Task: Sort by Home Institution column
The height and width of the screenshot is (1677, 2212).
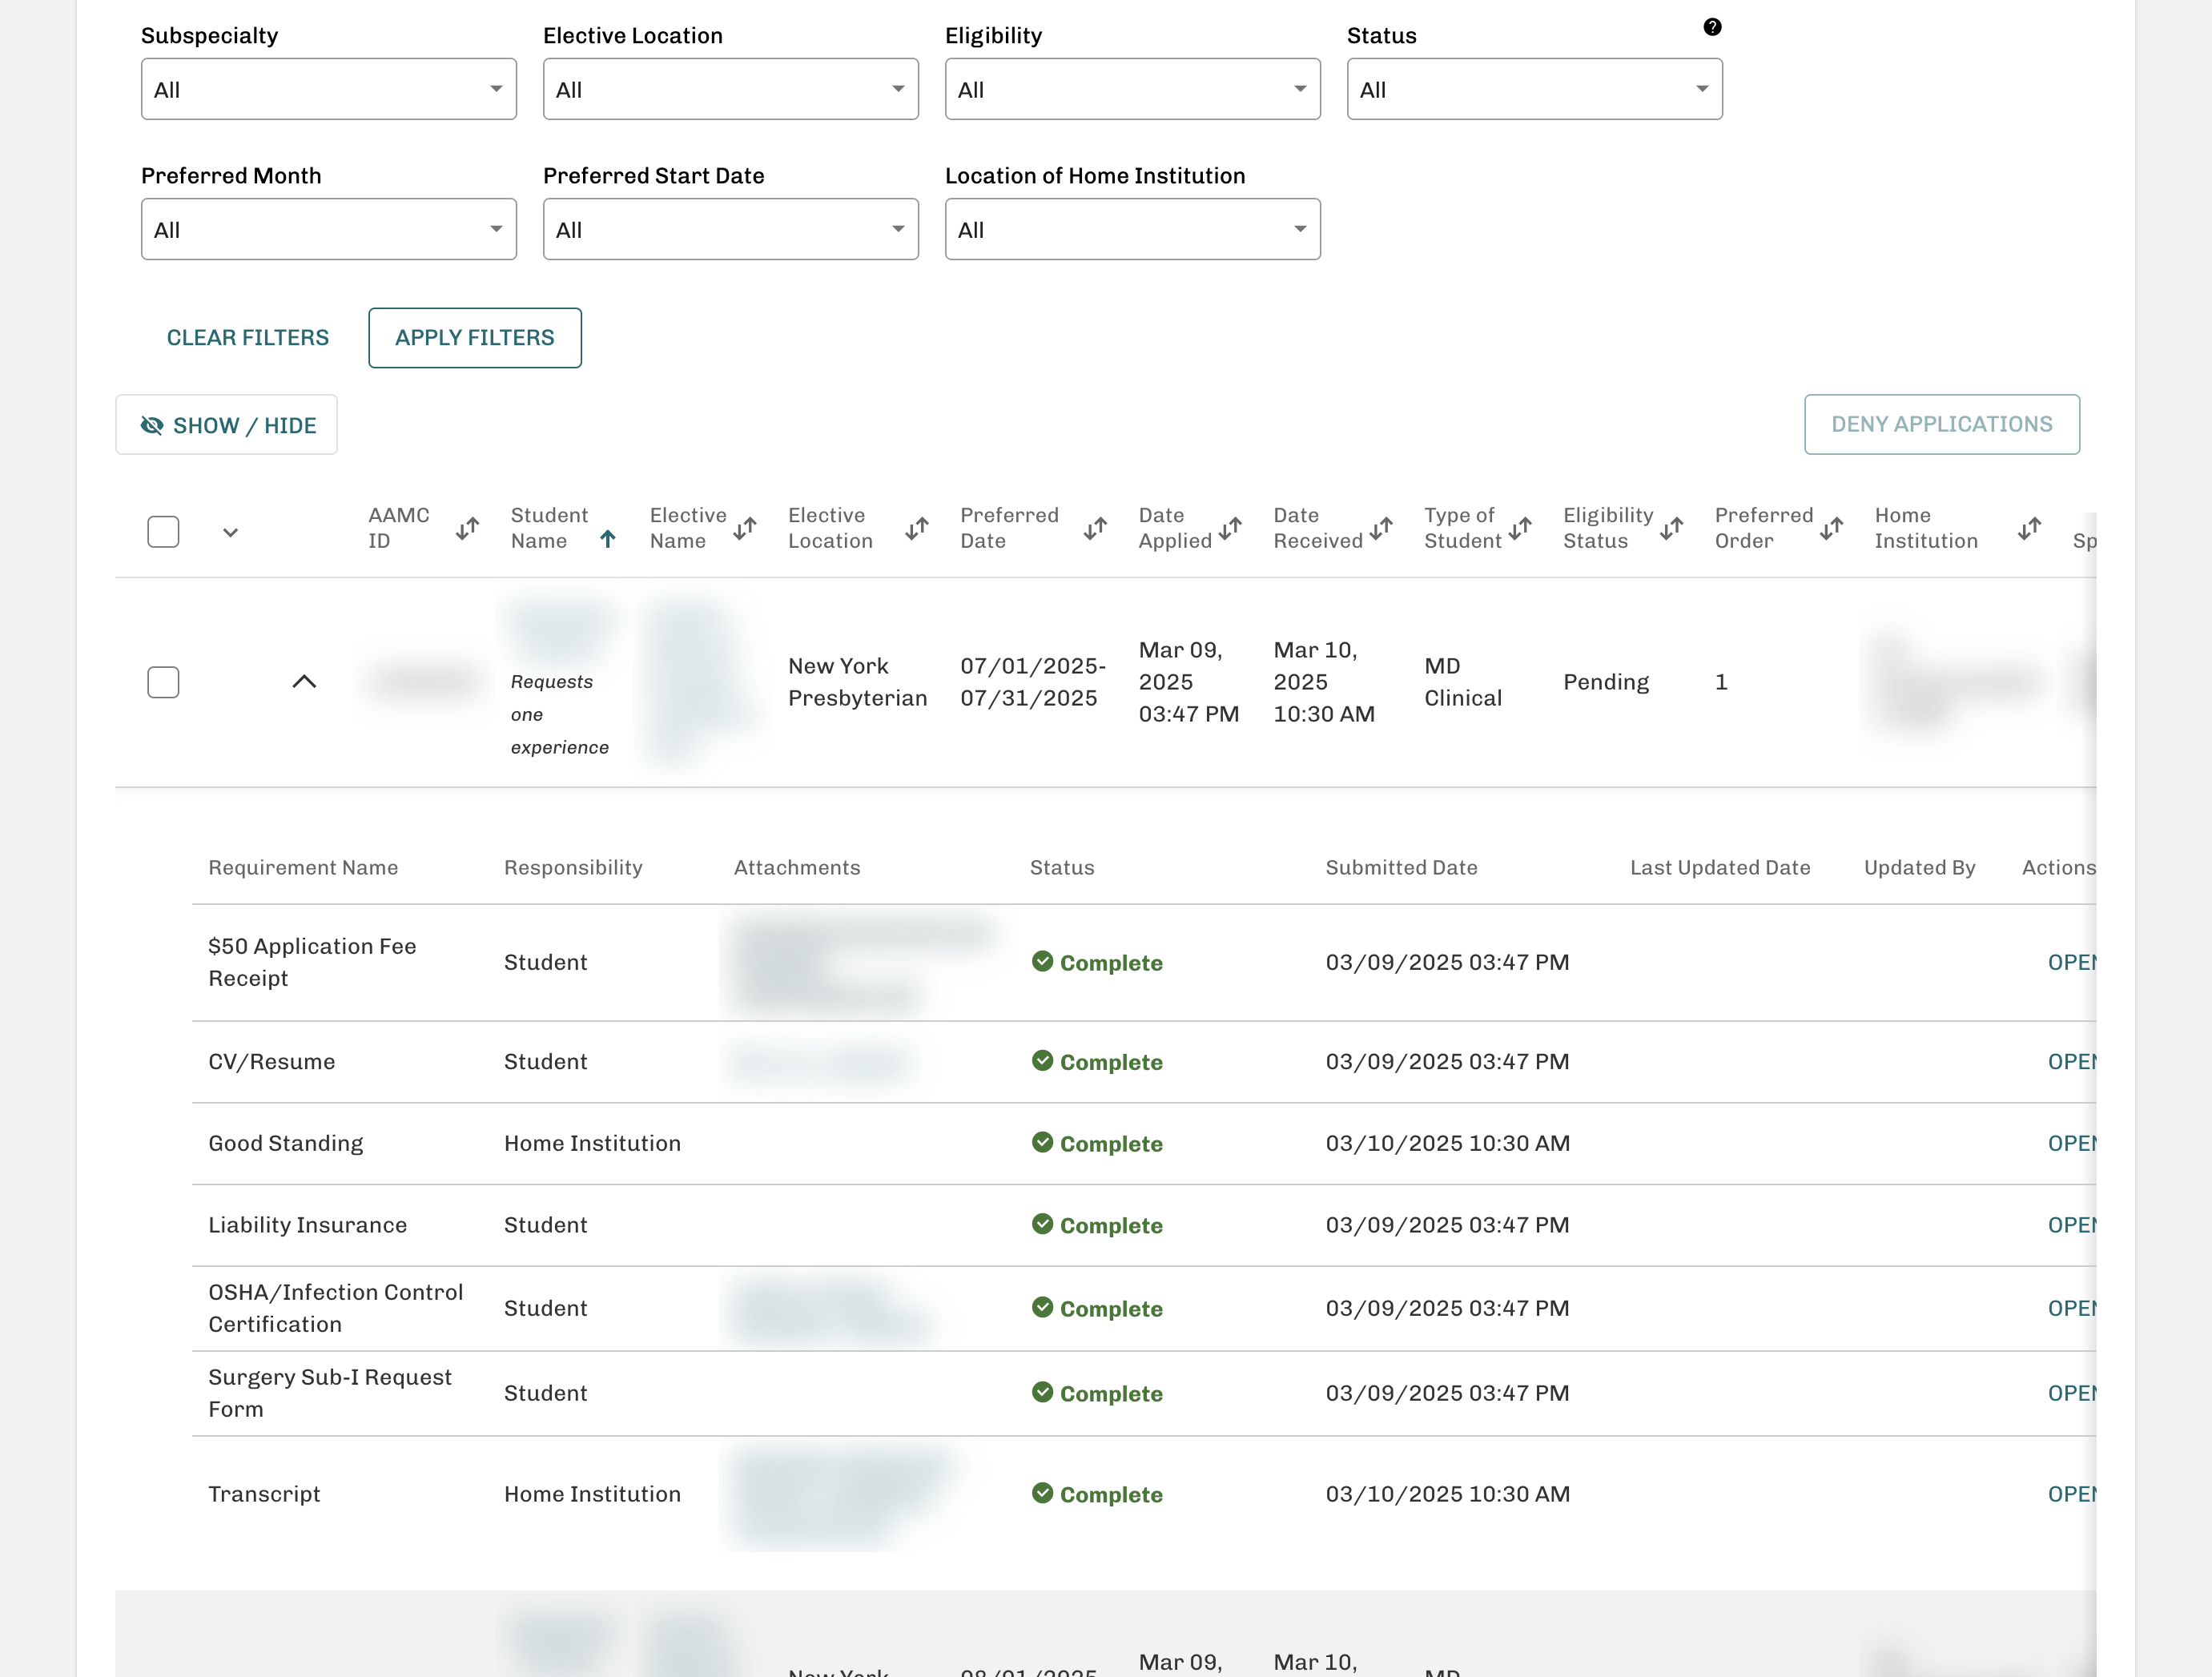Action: [x=2029, y=528]
